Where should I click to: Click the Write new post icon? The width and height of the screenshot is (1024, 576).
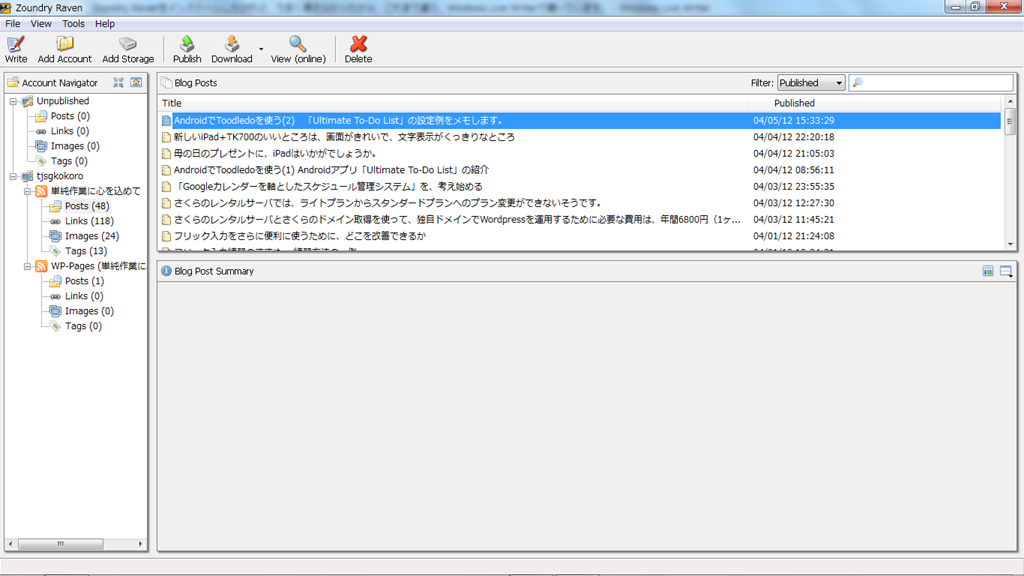pos(15,44)
